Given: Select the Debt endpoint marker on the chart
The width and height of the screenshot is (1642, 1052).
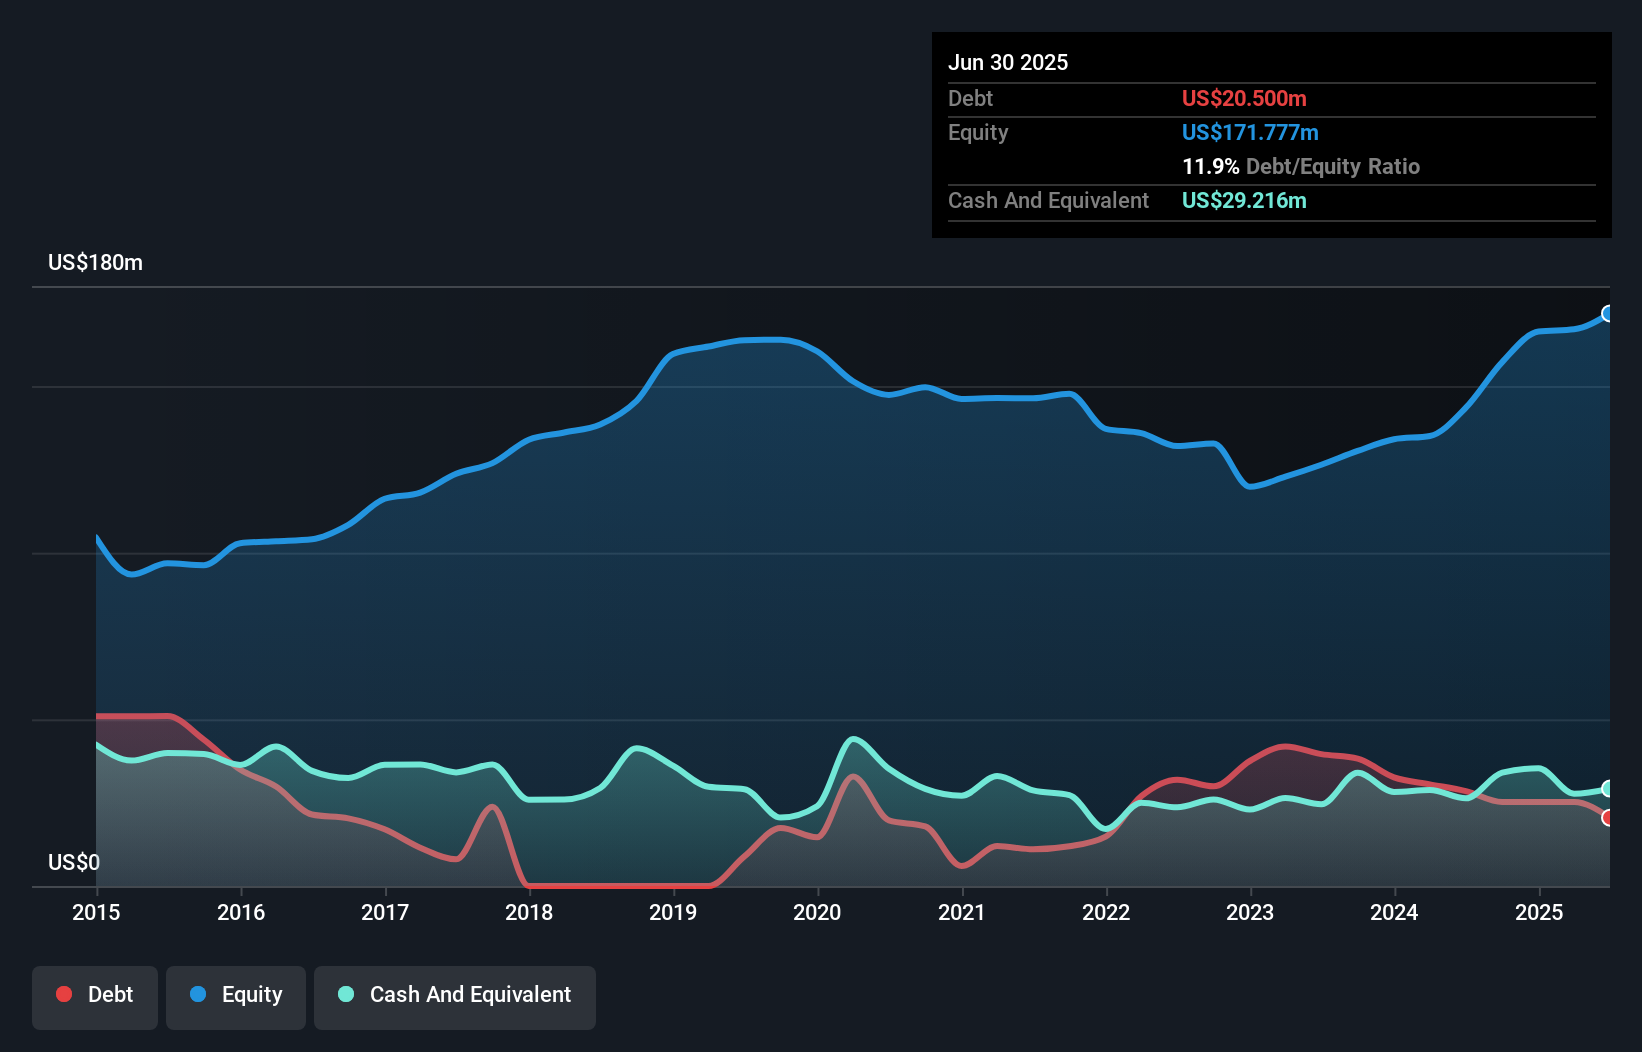Looking at the screenshot, I should [x=1608, y=818].
